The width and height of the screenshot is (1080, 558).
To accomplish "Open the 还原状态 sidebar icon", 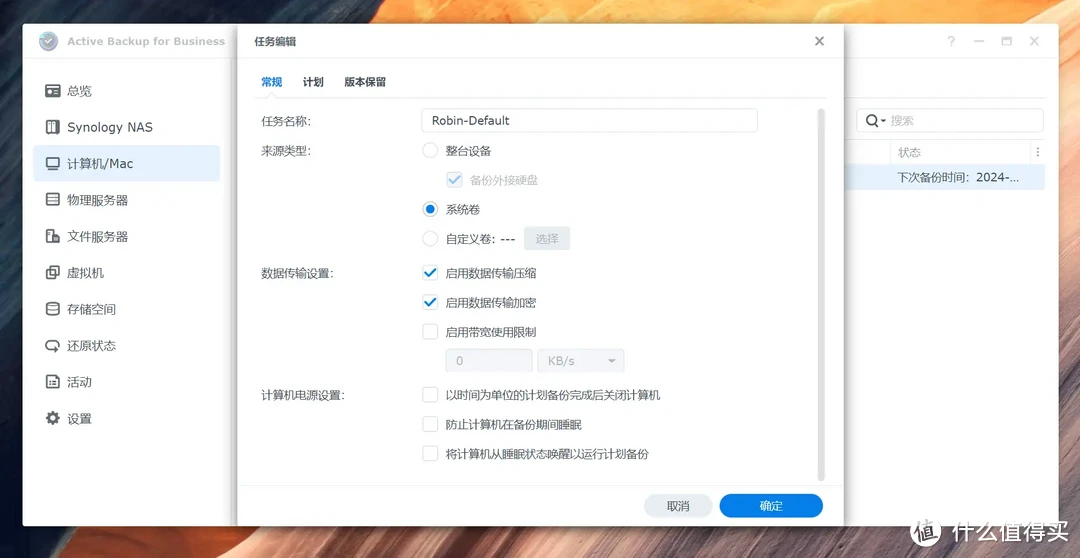I will 52,346.
